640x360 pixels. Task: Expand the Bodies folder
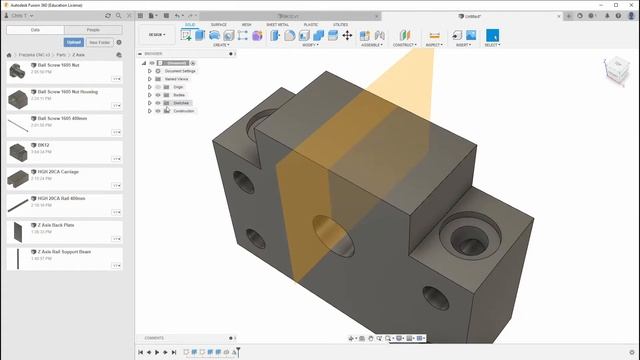(150, 95)
